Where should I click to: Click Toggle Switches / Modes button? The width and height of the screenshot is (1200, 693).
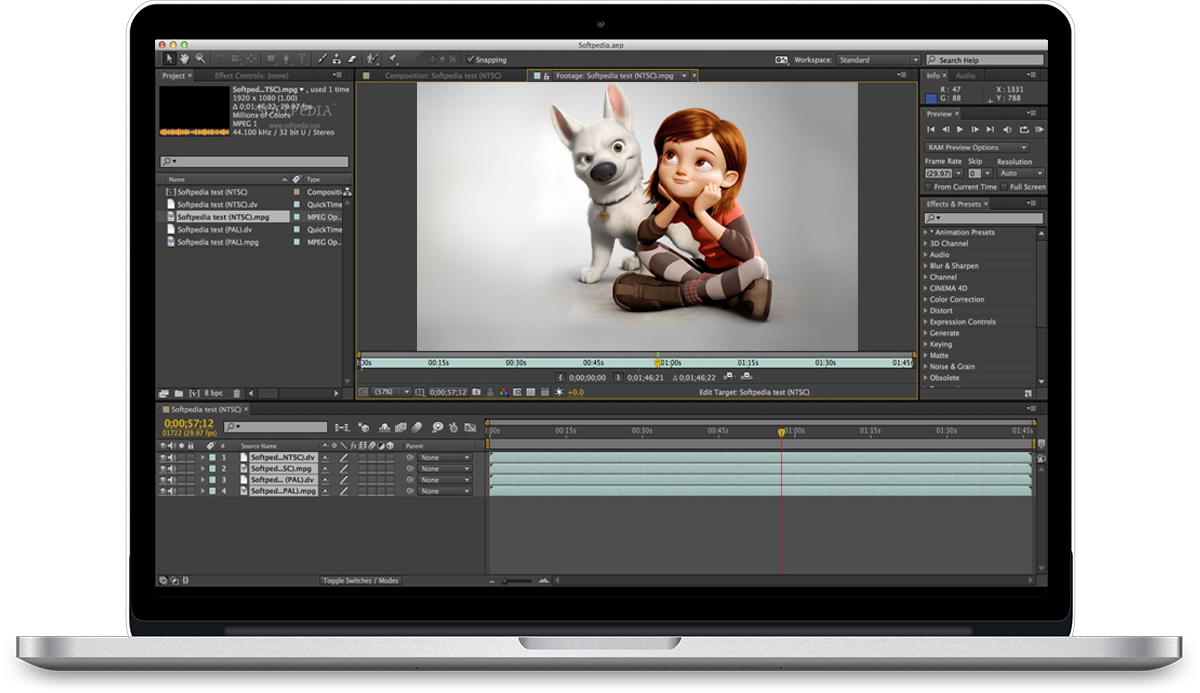[x=360, y=581]
